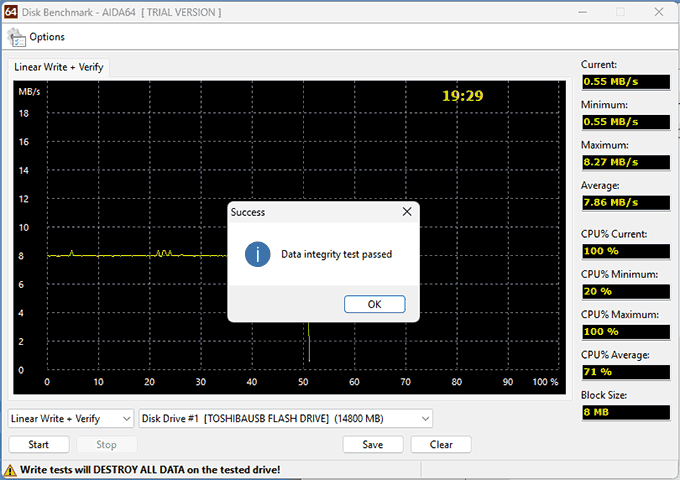Image resolution: width=680 pixels, height=480 pixels.
Task: Click the Average 7.86 MB/s value field
Action: coord(625,202)
